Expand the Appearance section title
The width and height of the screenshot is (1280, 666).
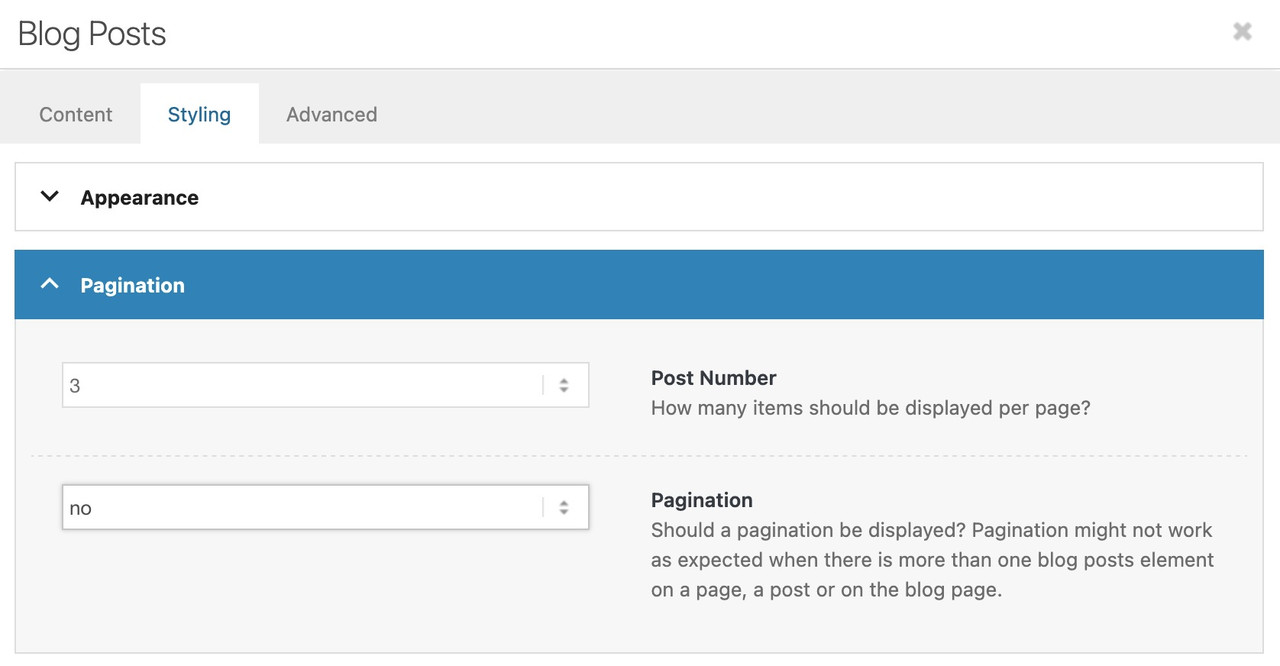pos(139,198)
